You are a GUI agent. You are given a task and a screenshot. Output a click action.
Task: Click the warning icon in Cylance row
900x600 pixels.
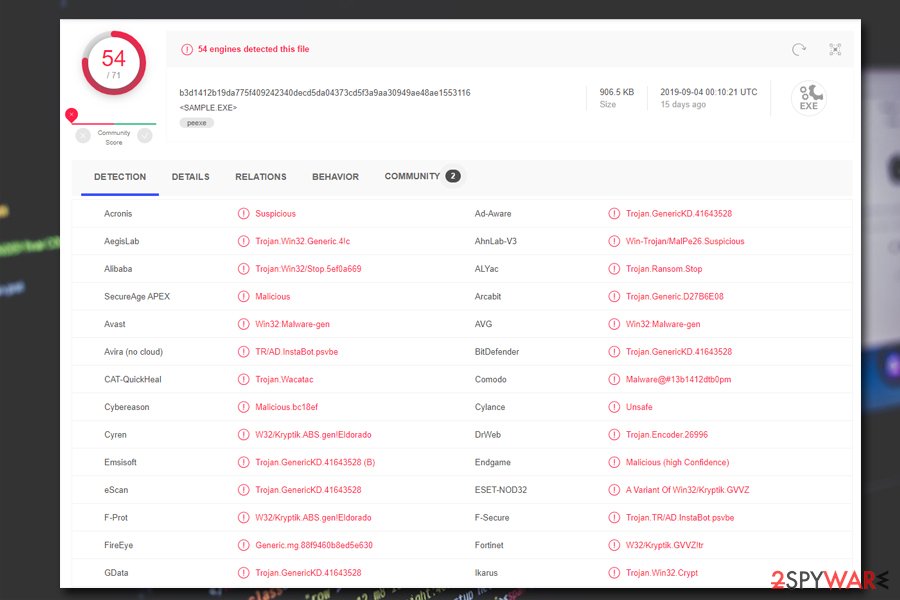(x=614, y=407)
